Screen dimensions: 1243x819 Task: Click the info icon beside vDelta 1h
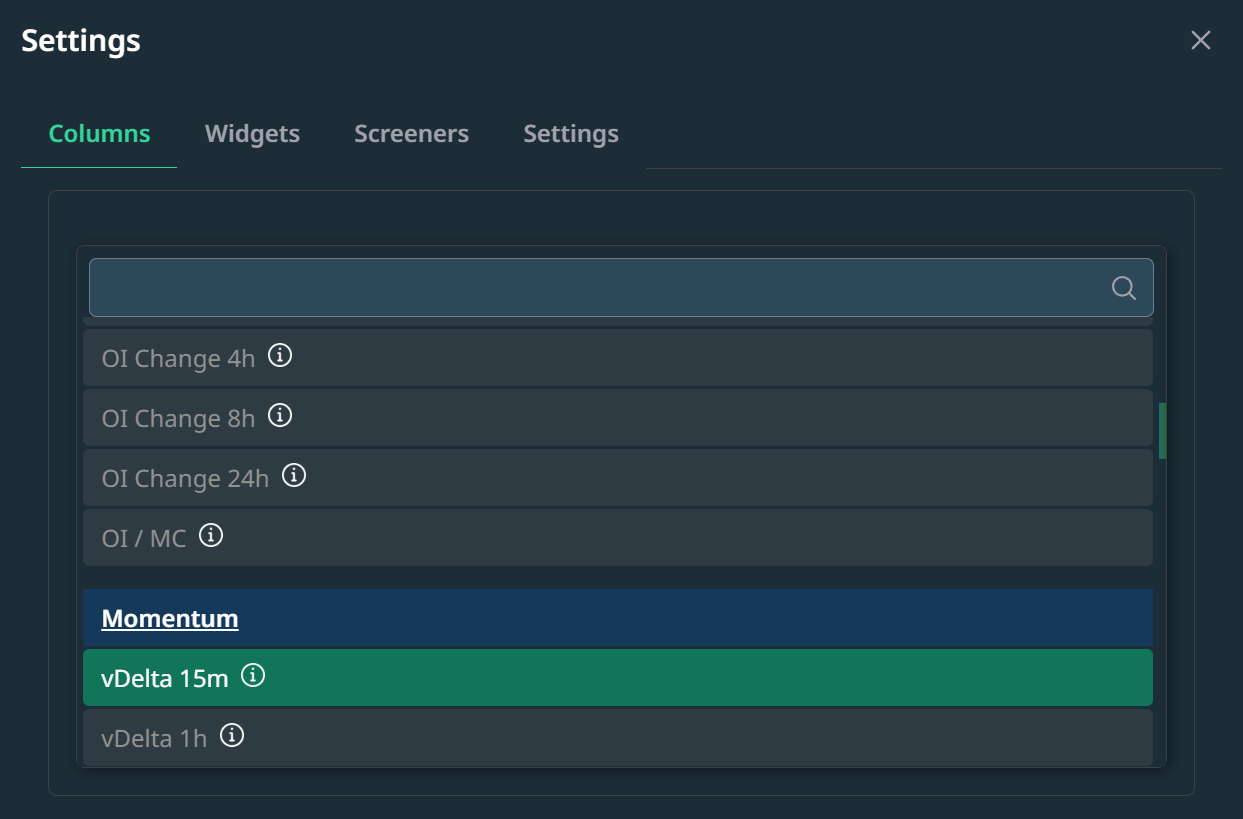pyautogui.click(x=232, y=736)
